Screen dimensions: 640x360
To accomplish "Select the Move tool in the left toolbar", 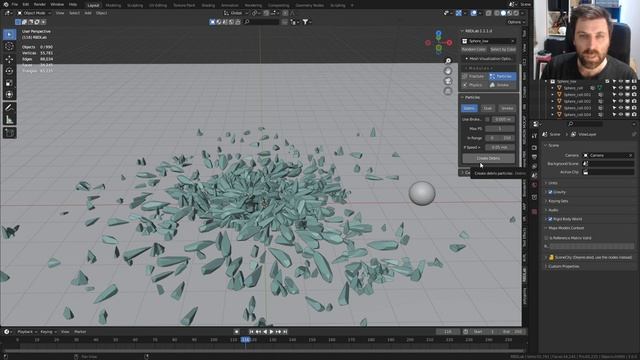I will click(x=9, y=60).
